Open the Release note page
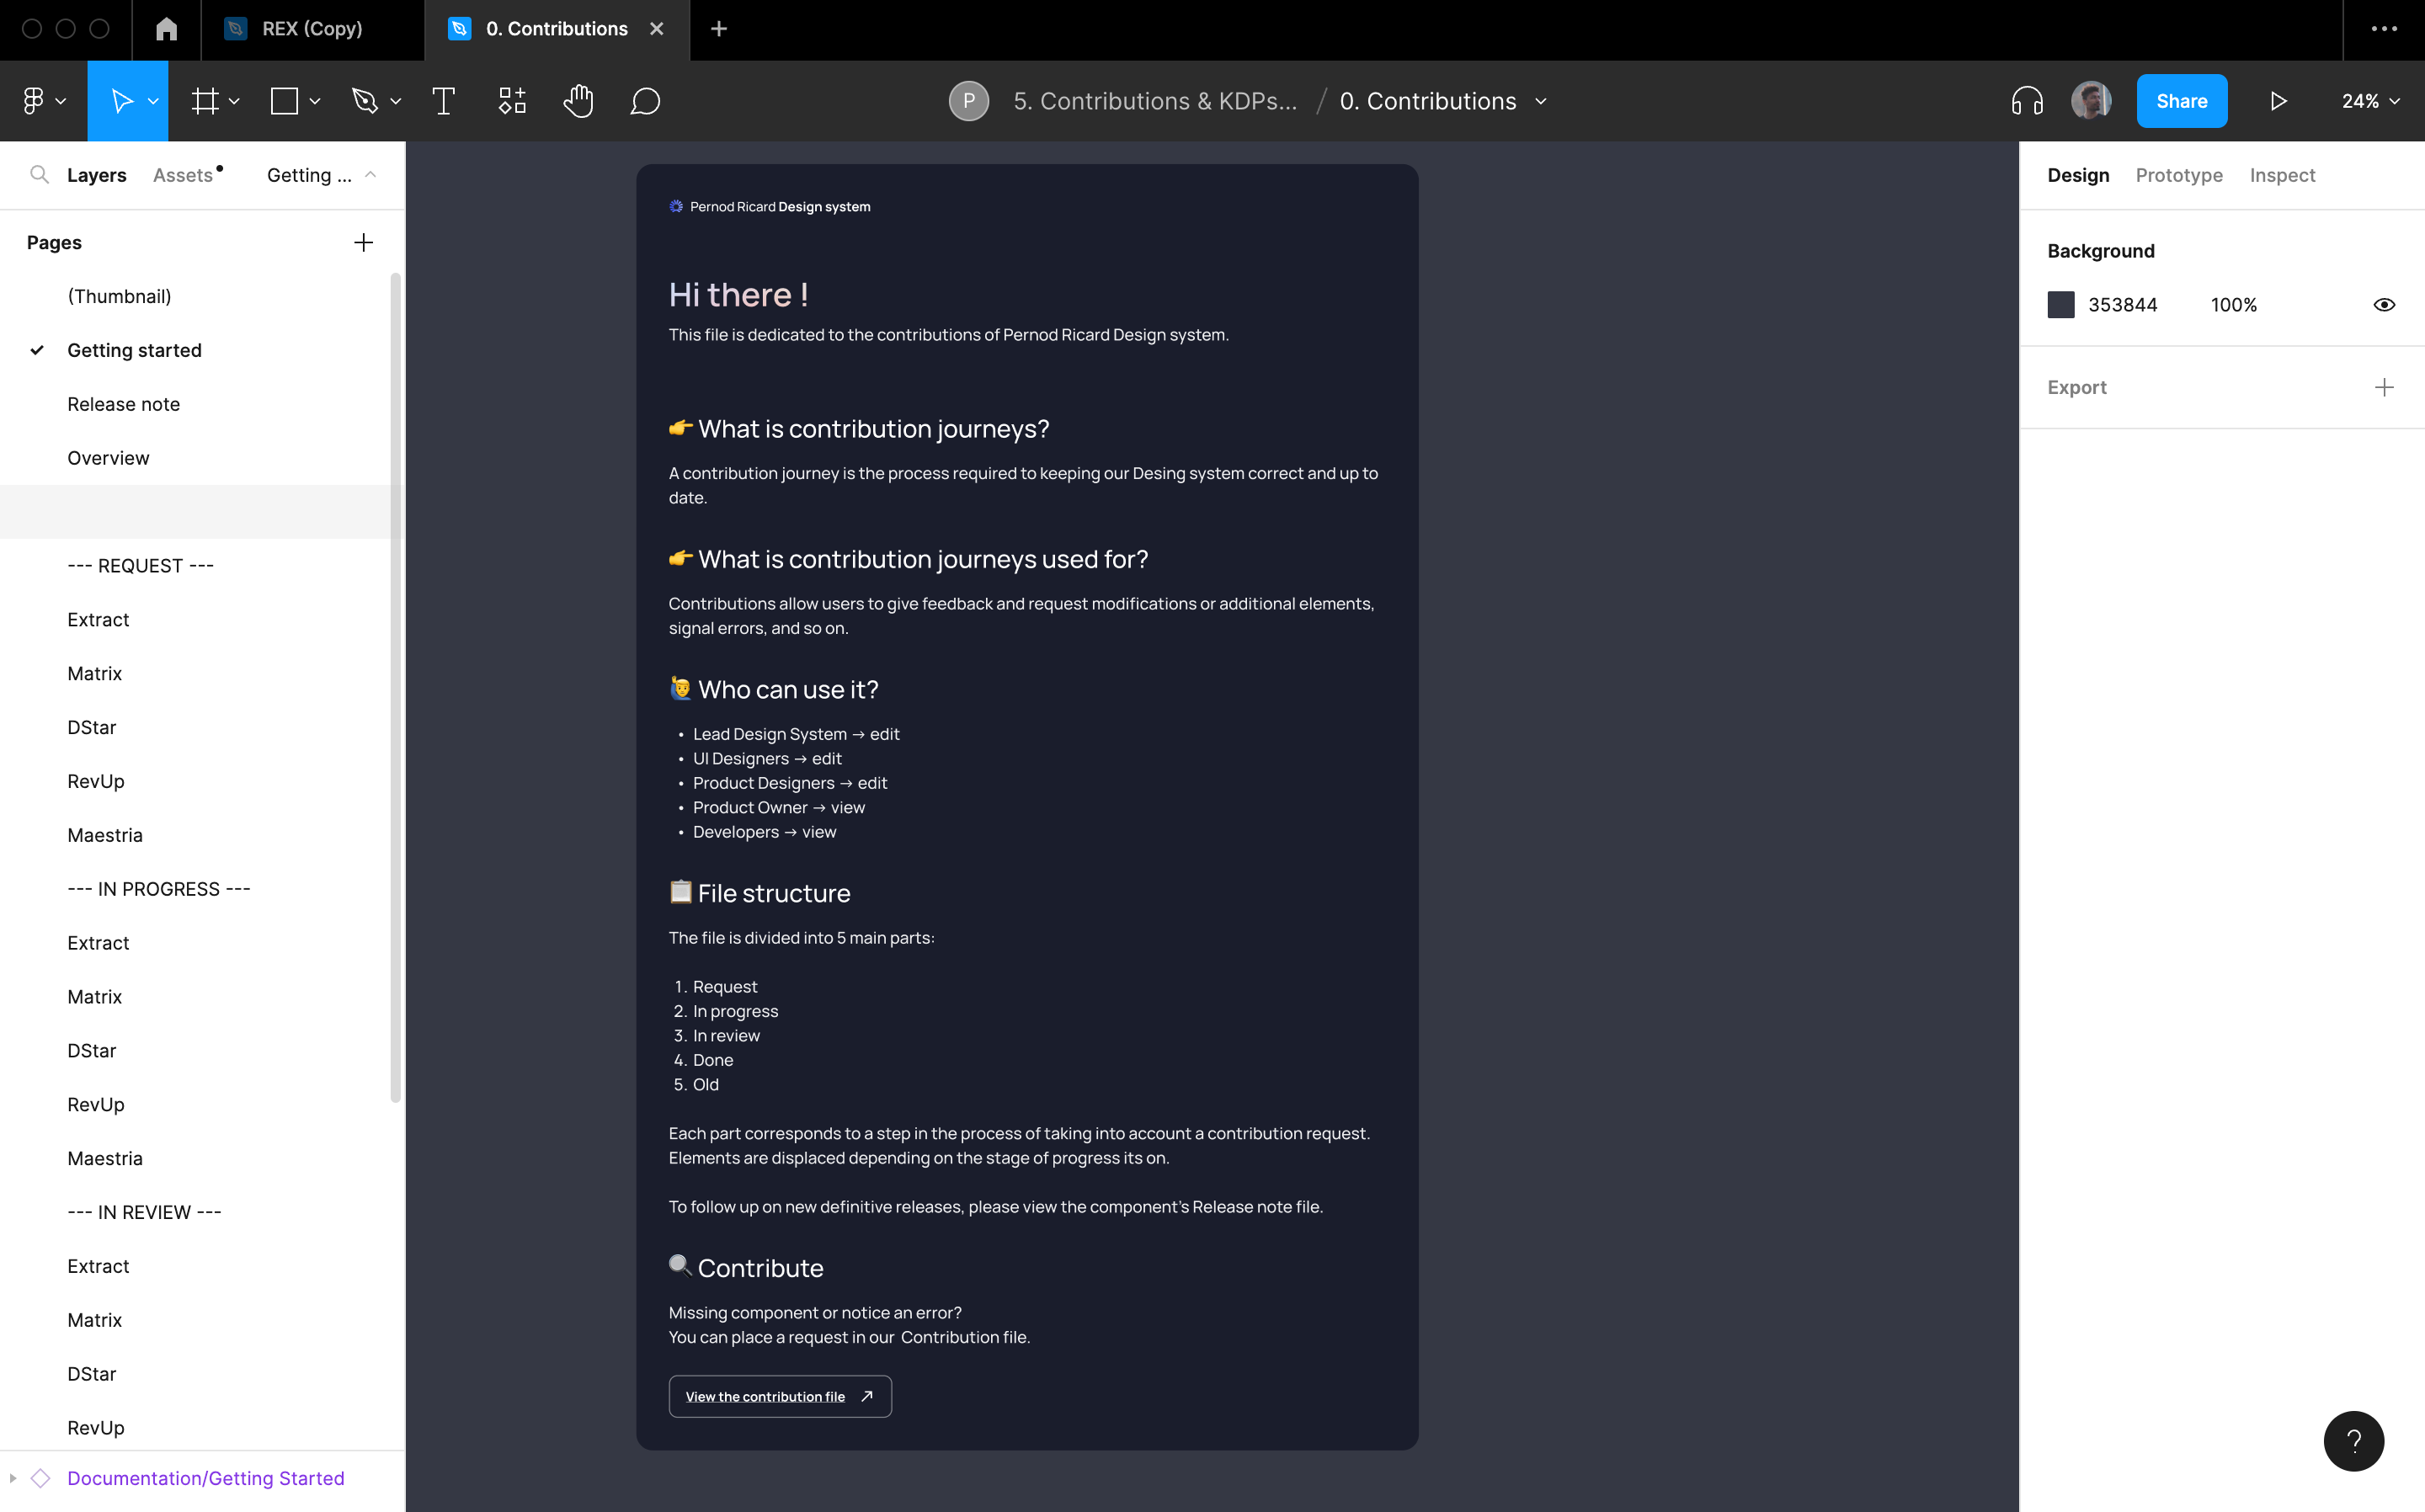 (123, 404)
